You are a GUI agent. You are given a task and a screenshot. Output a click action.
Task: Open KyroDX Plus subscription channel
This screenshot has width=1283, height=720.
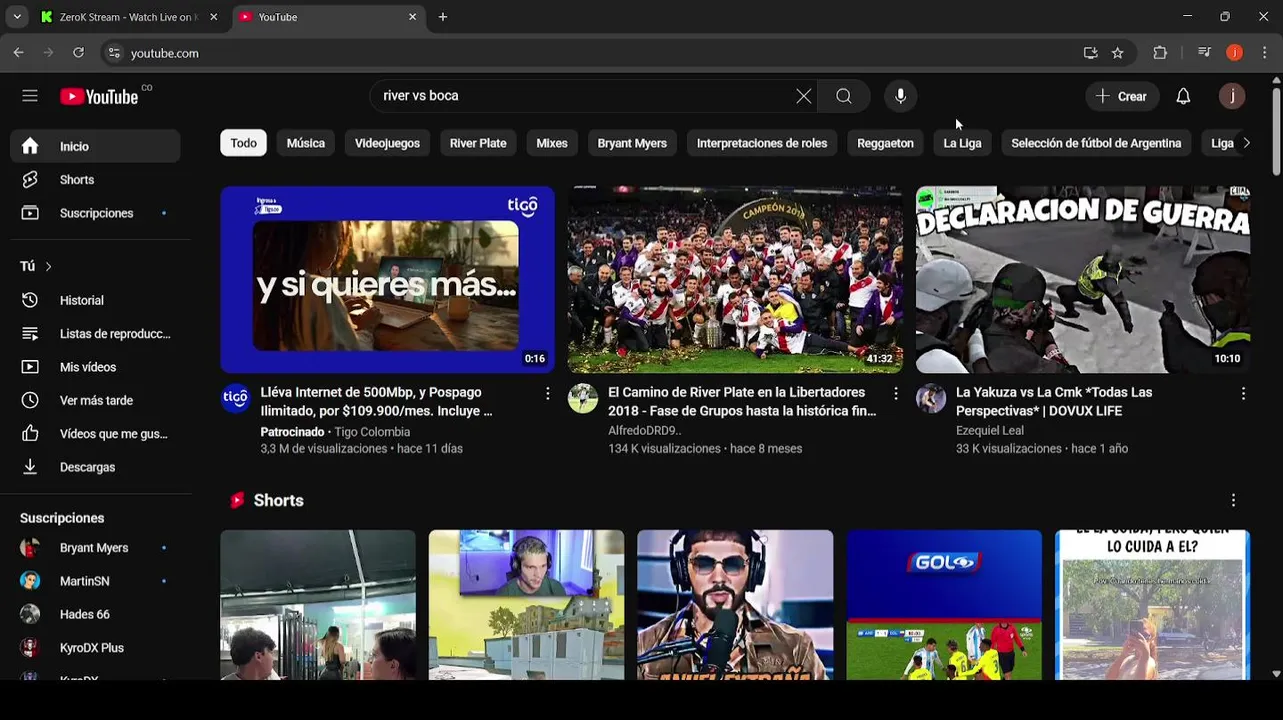point(95,648)
